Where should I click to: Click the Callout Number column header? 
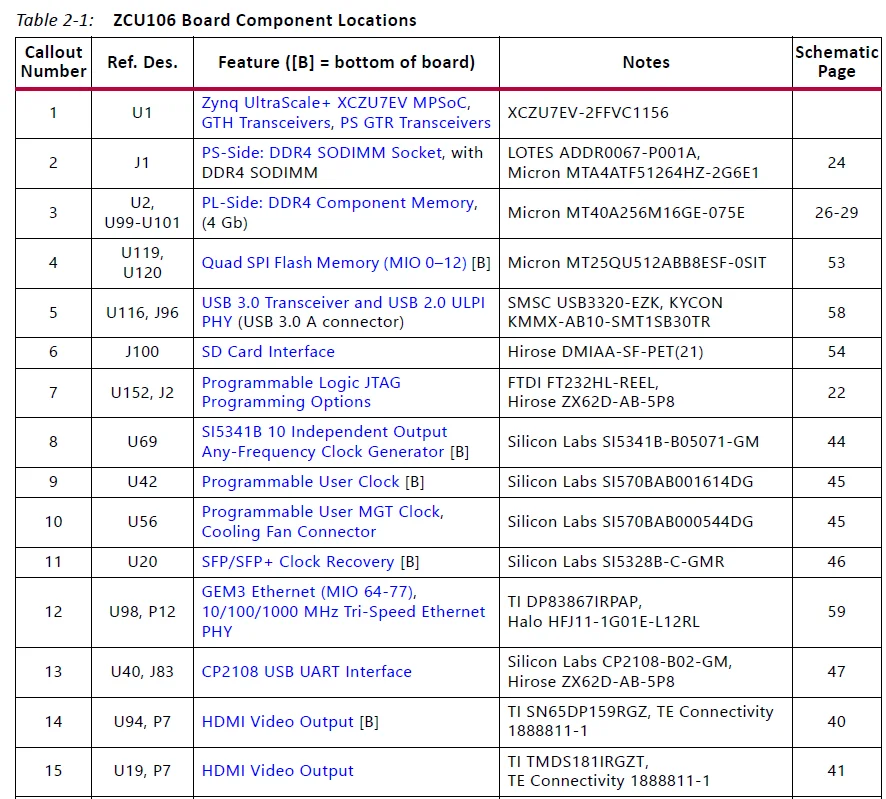[54, 62]
